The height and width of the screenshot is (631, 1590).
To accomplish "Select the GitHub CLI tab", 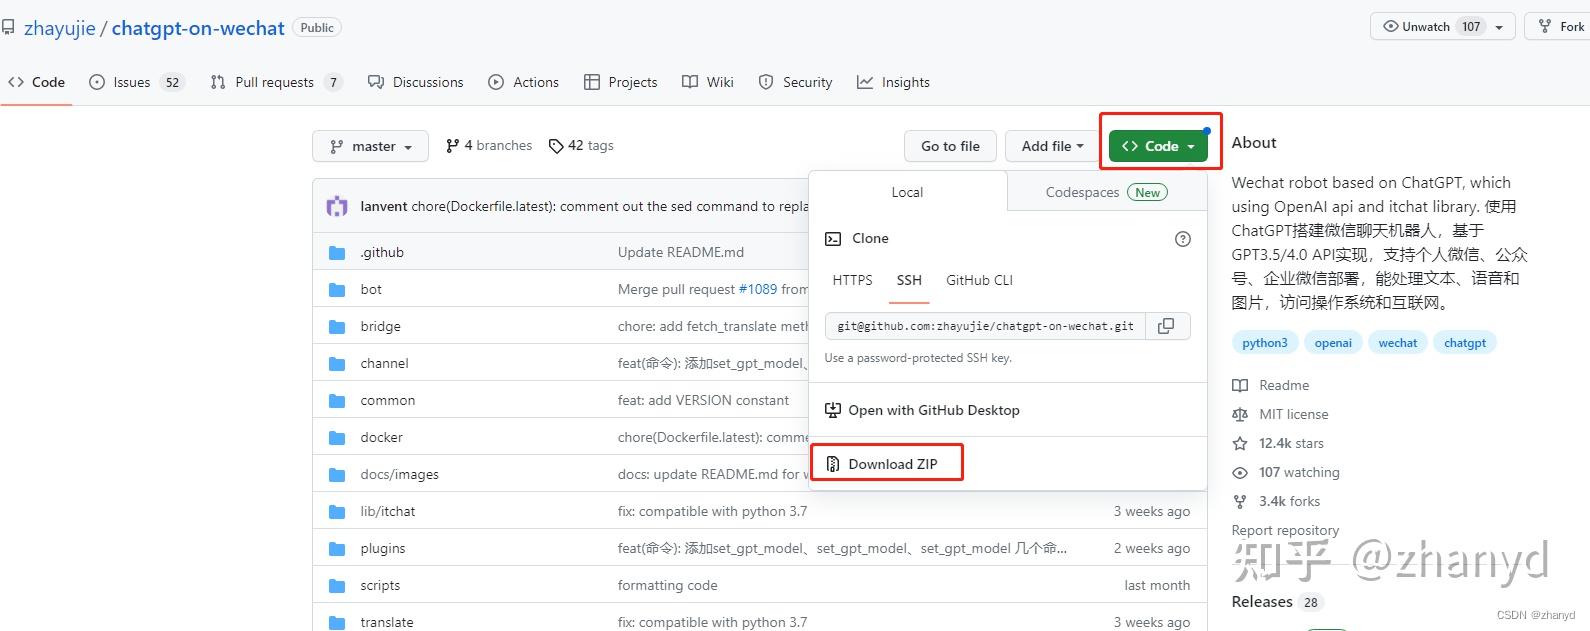I will (979, 280).
